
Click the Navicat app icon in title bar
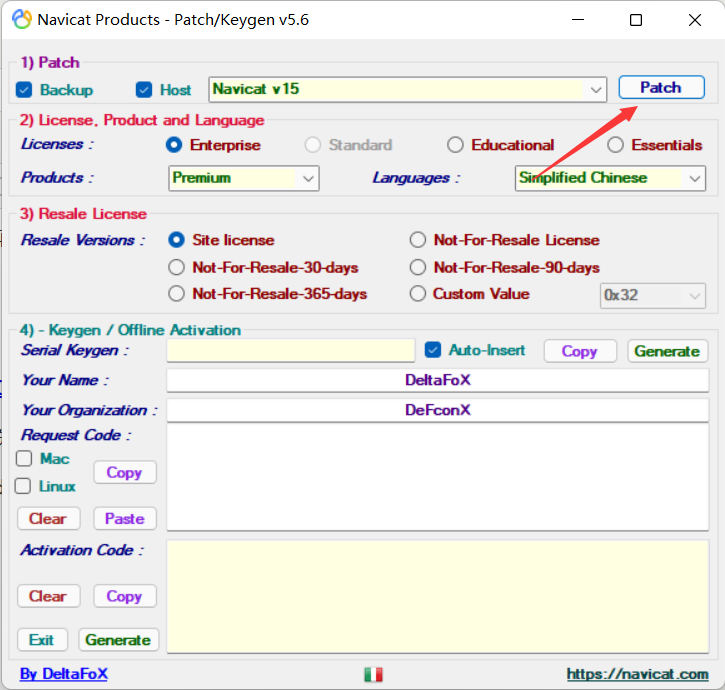click(20, 20)
